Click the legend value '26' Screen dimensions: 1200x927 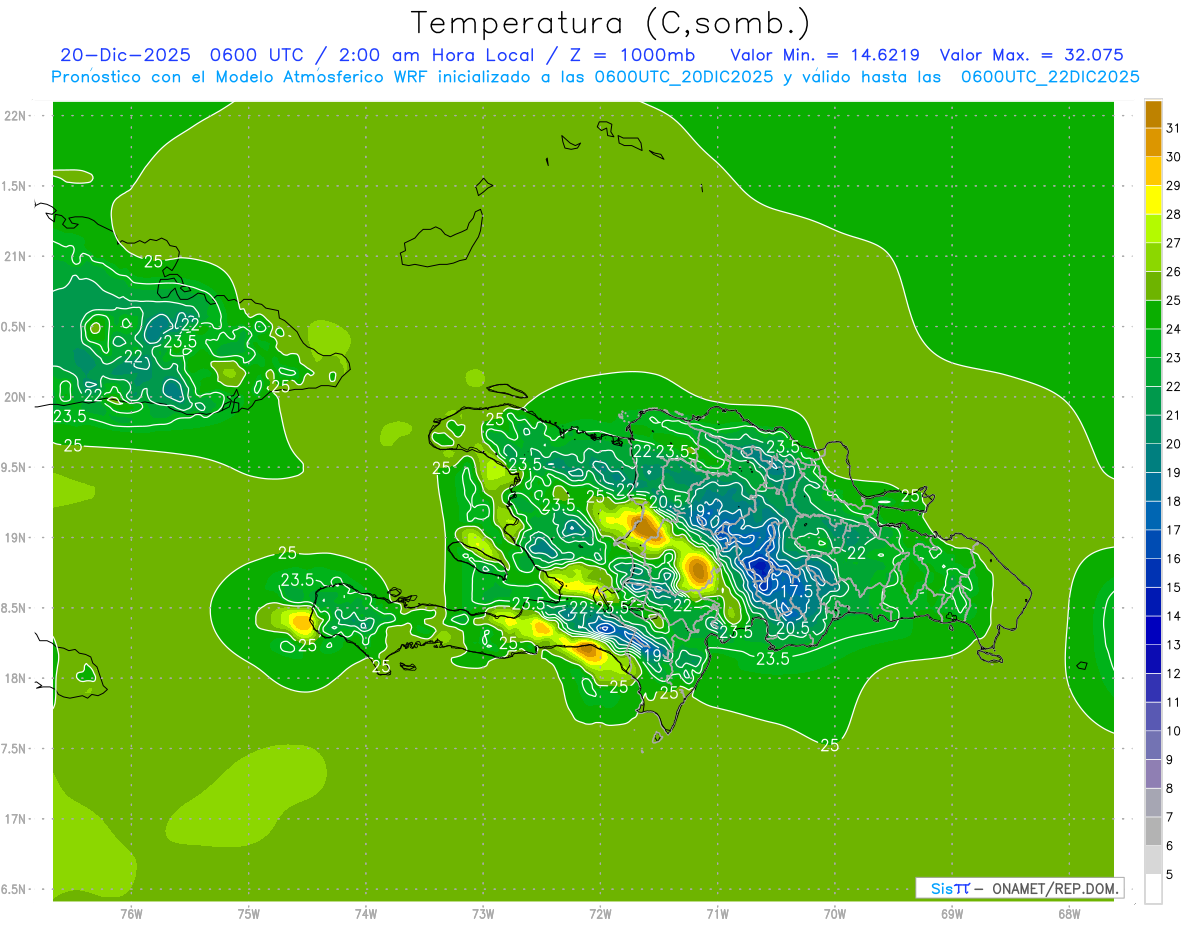pos(1174,272)
